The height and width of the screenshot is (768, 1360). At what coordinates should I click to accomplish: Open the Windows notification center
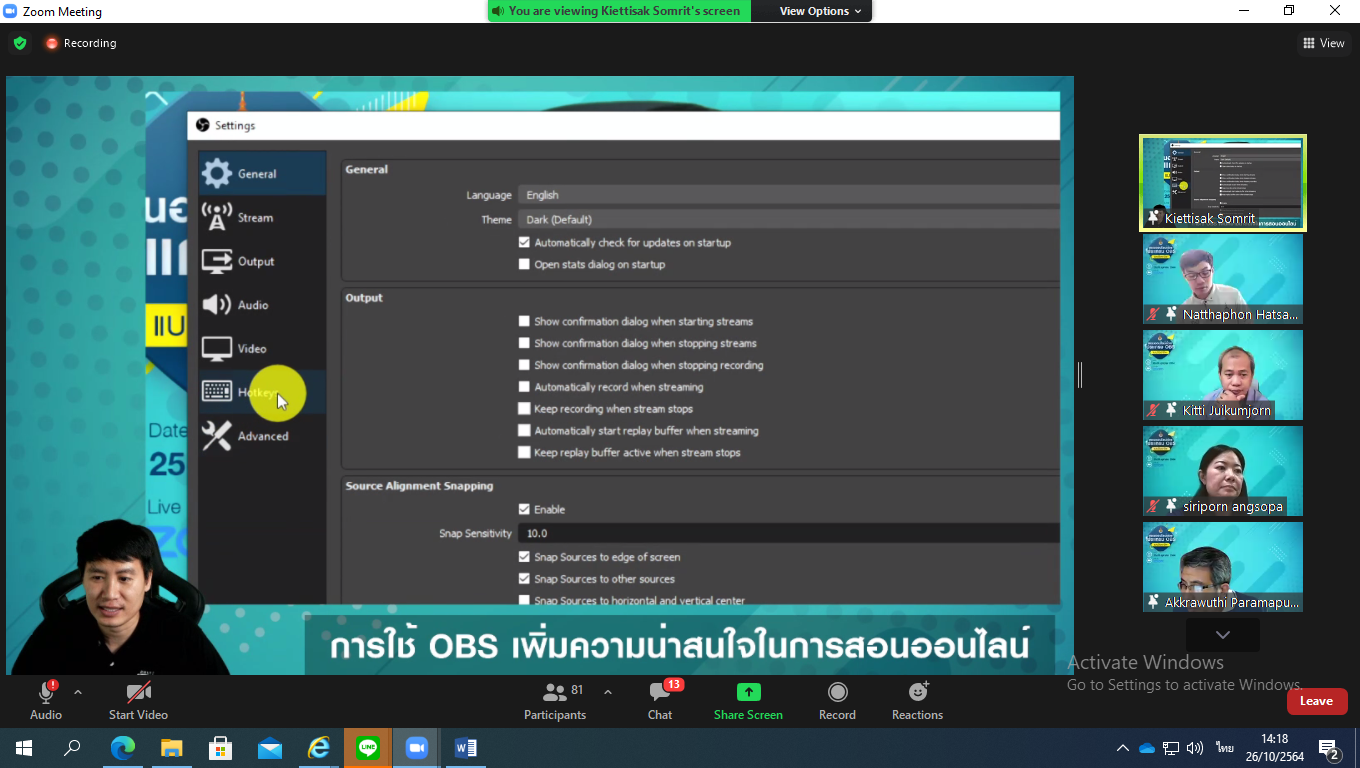pyautogui.click(x=1330, y=749)
